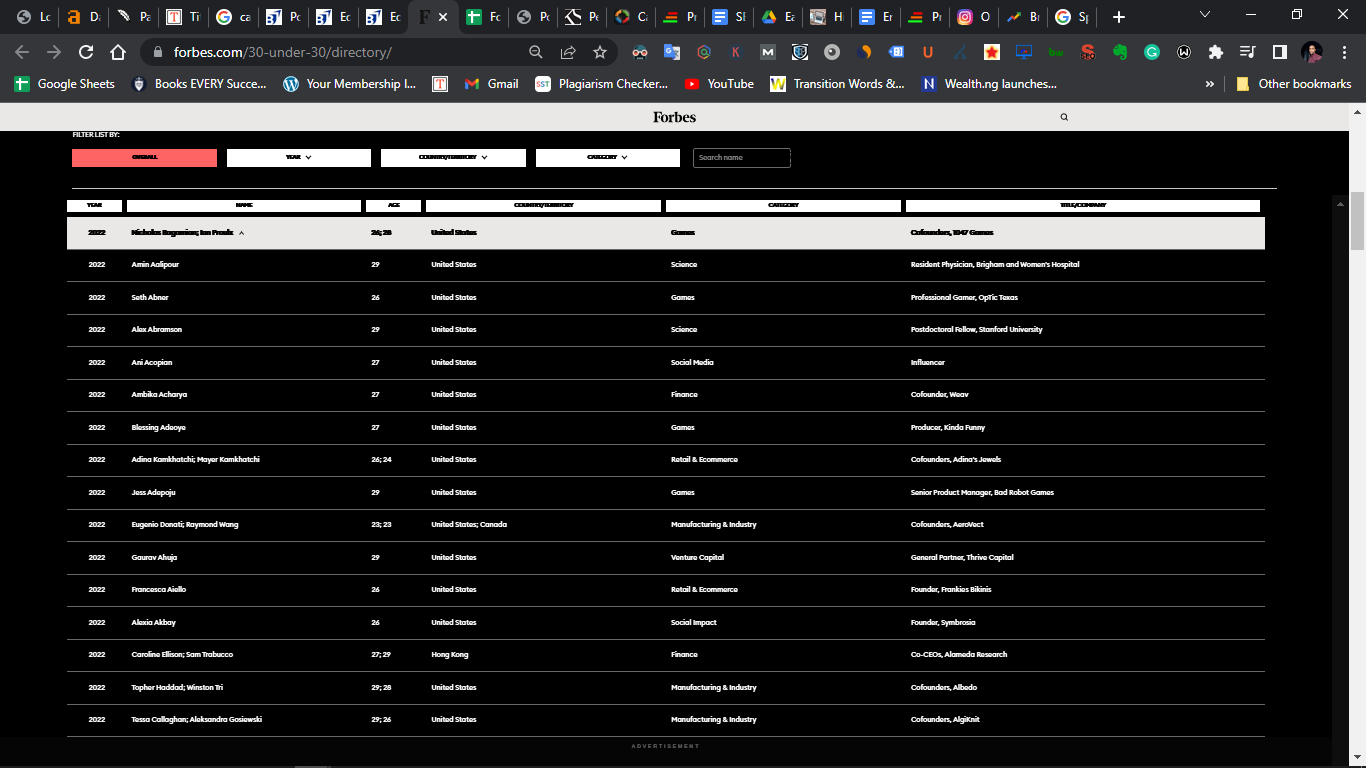The width and height of the screenshot is (1366, 768).
Task: Click the Grammarly extension icon
Action: pos(1151,52)
